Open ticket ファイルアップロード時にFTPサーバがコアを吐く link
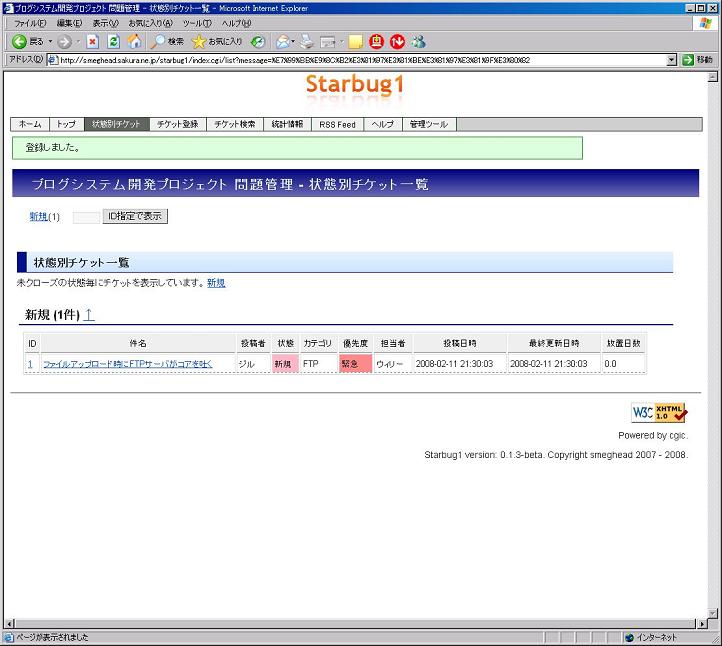The image size is (722, 646). pyautogui.click(x=128, y=364)
